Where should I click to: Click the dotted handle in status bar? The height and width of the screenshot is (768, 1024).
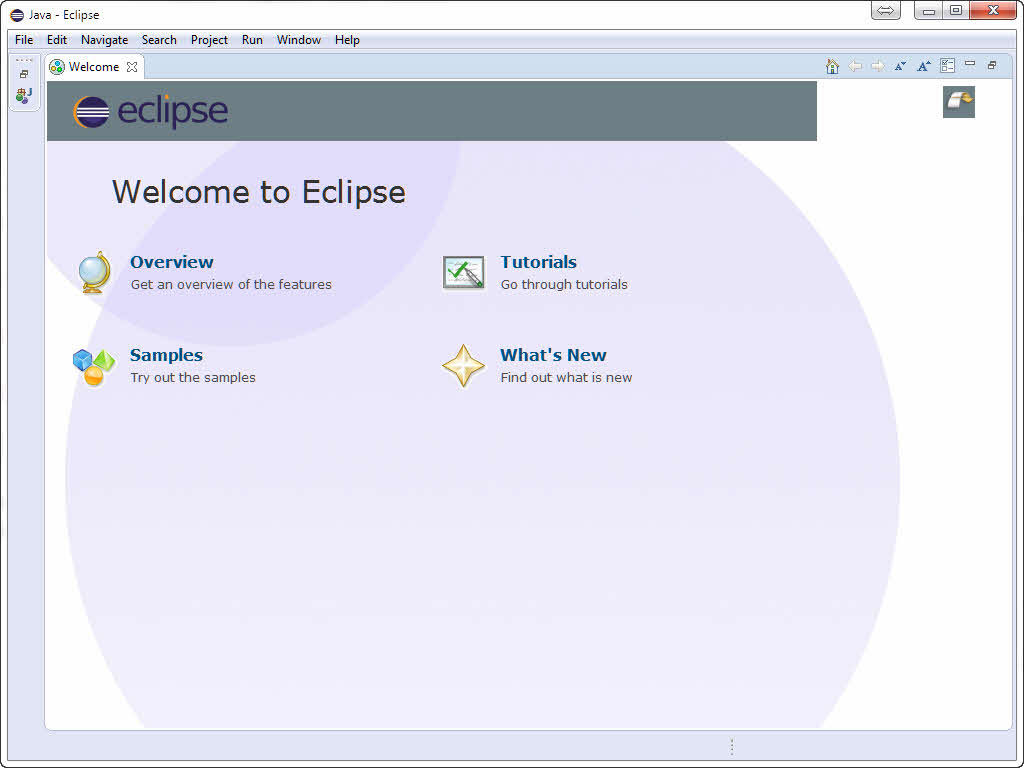732,746
